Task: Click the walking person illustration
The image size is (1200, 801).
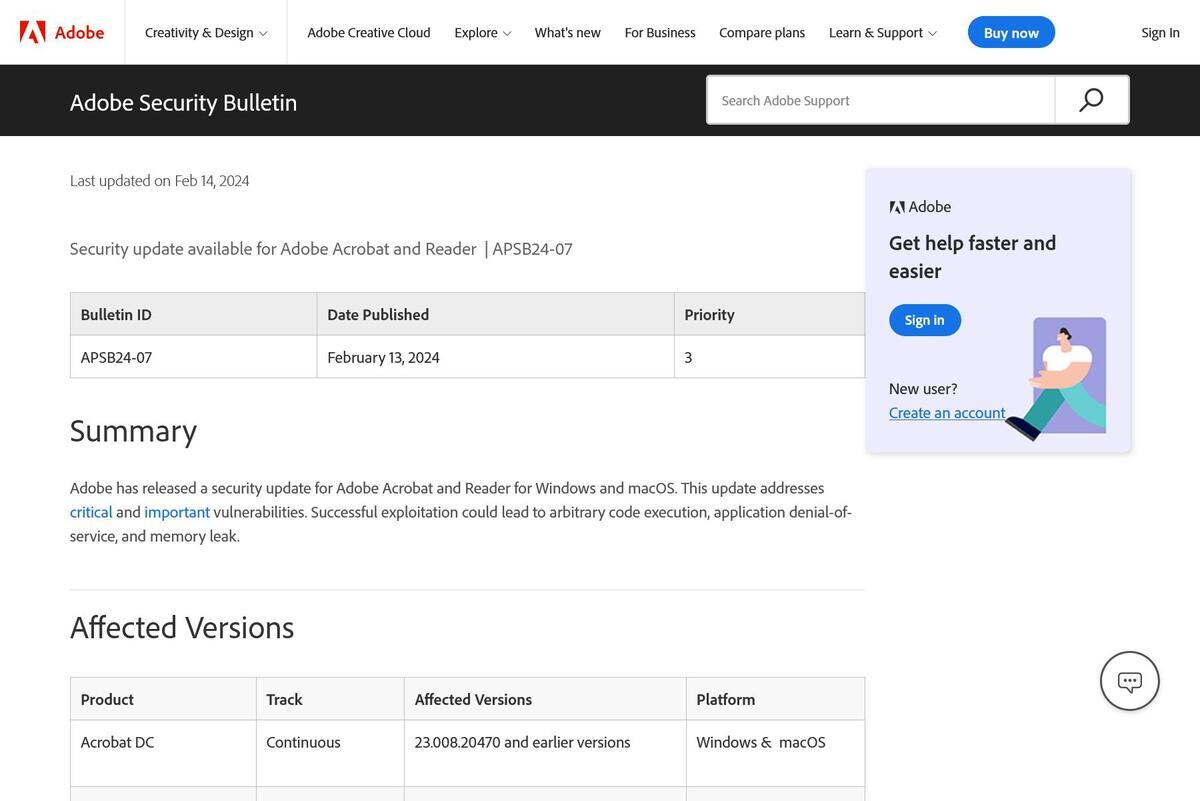Action: [1056, 378]
